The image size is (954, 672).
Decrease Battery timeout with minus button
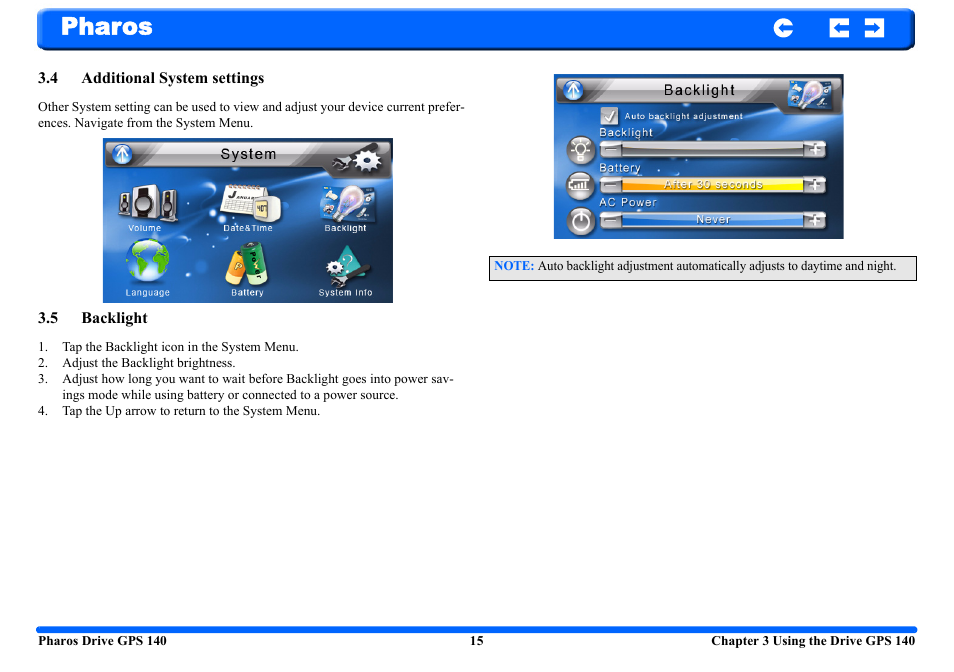click(x=611, y=185)
